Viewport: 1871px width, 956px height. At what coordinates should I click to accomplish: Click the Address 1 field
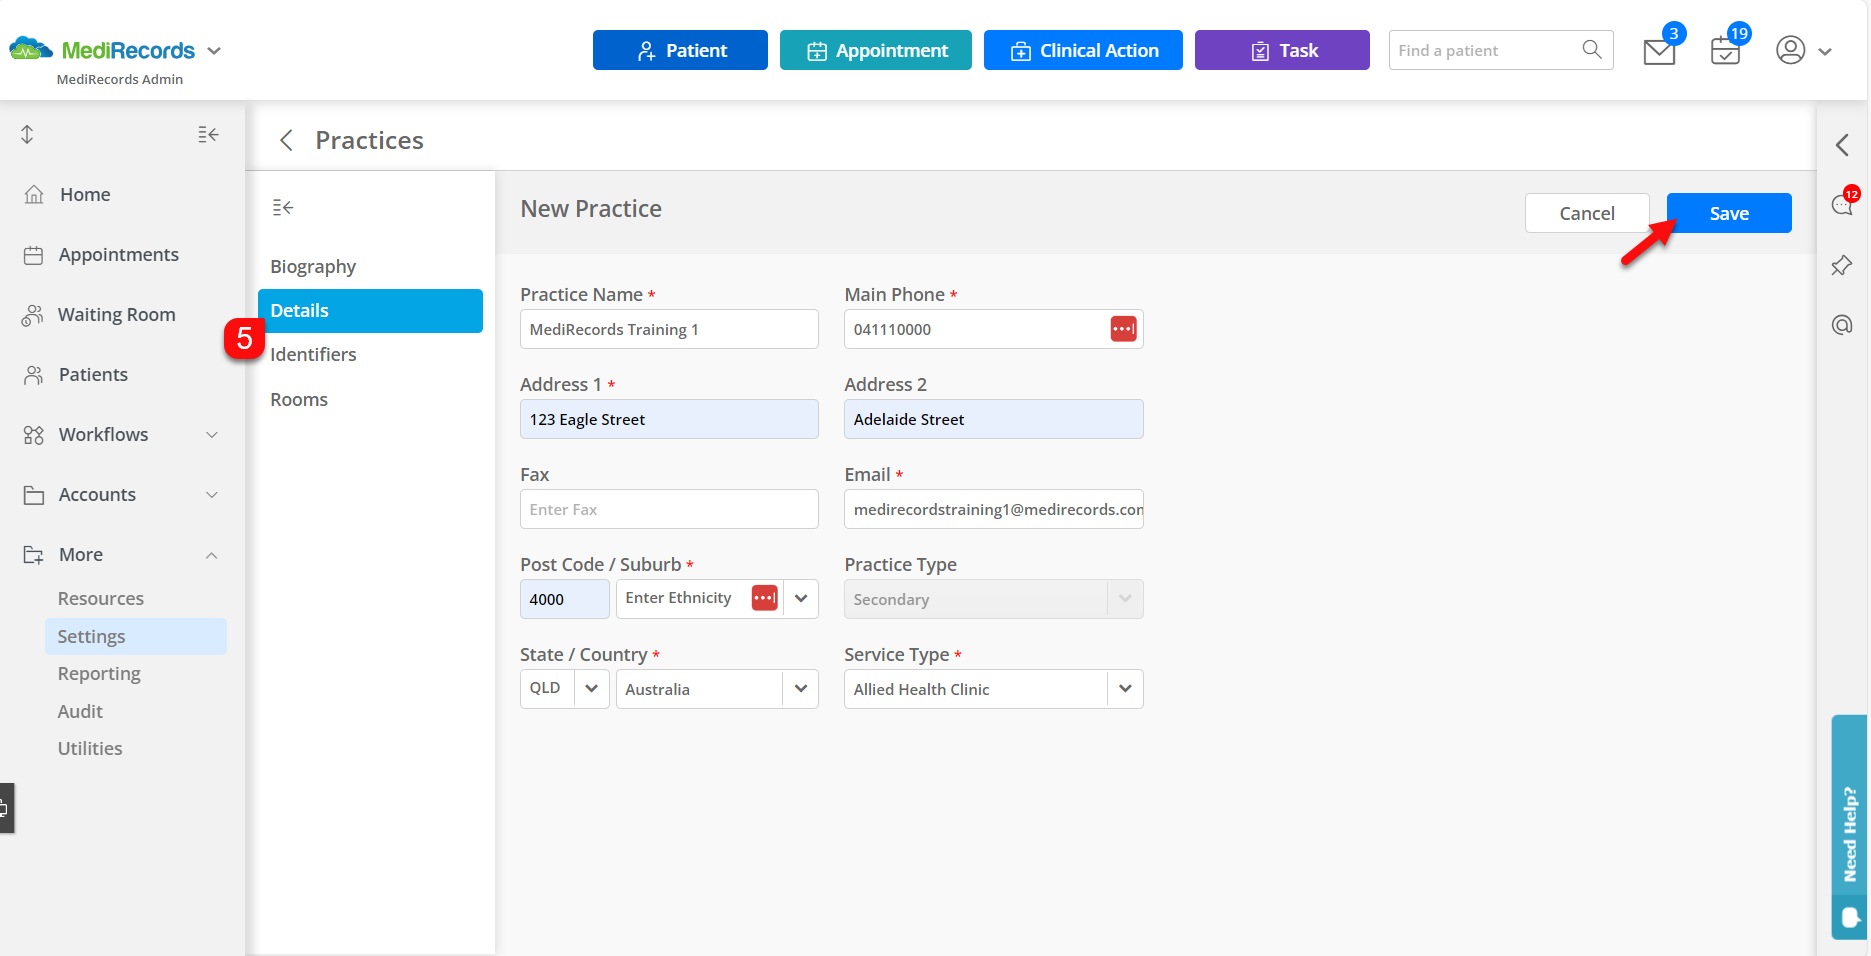click(669, 419)
